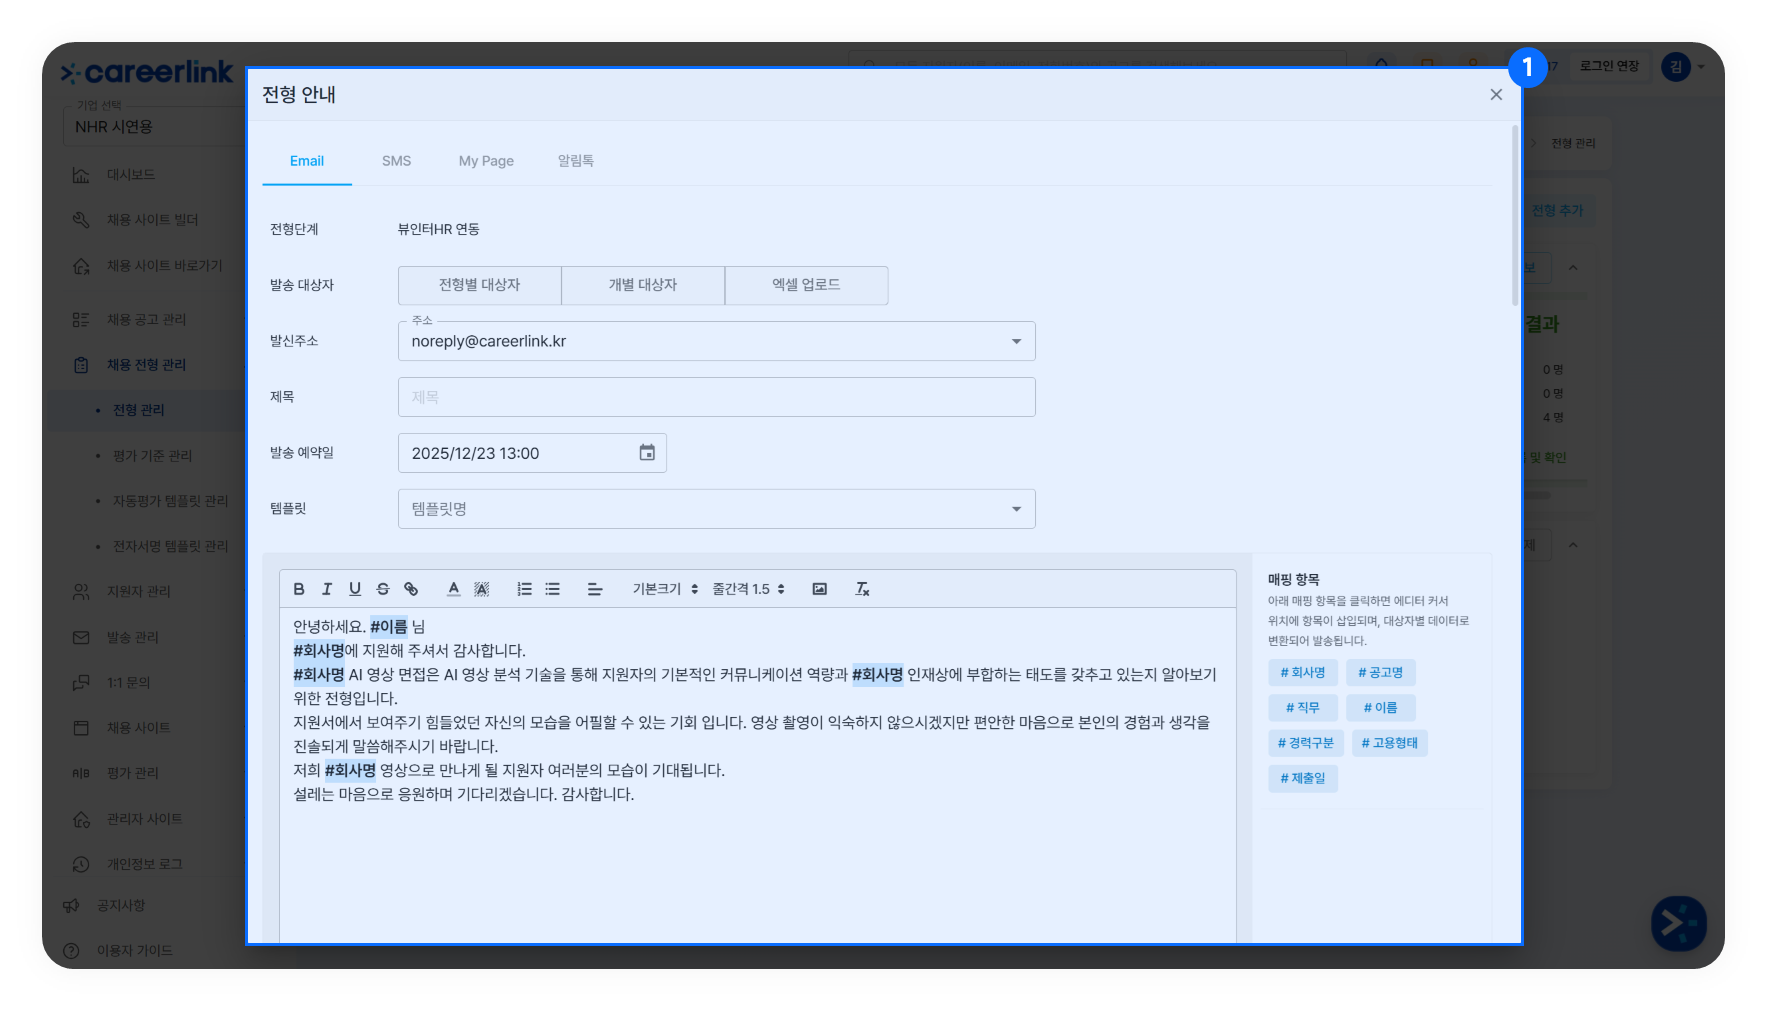This screenshot has height=1011, width=1767.
Task: Switch to the My Page tab
Action: 486,161
